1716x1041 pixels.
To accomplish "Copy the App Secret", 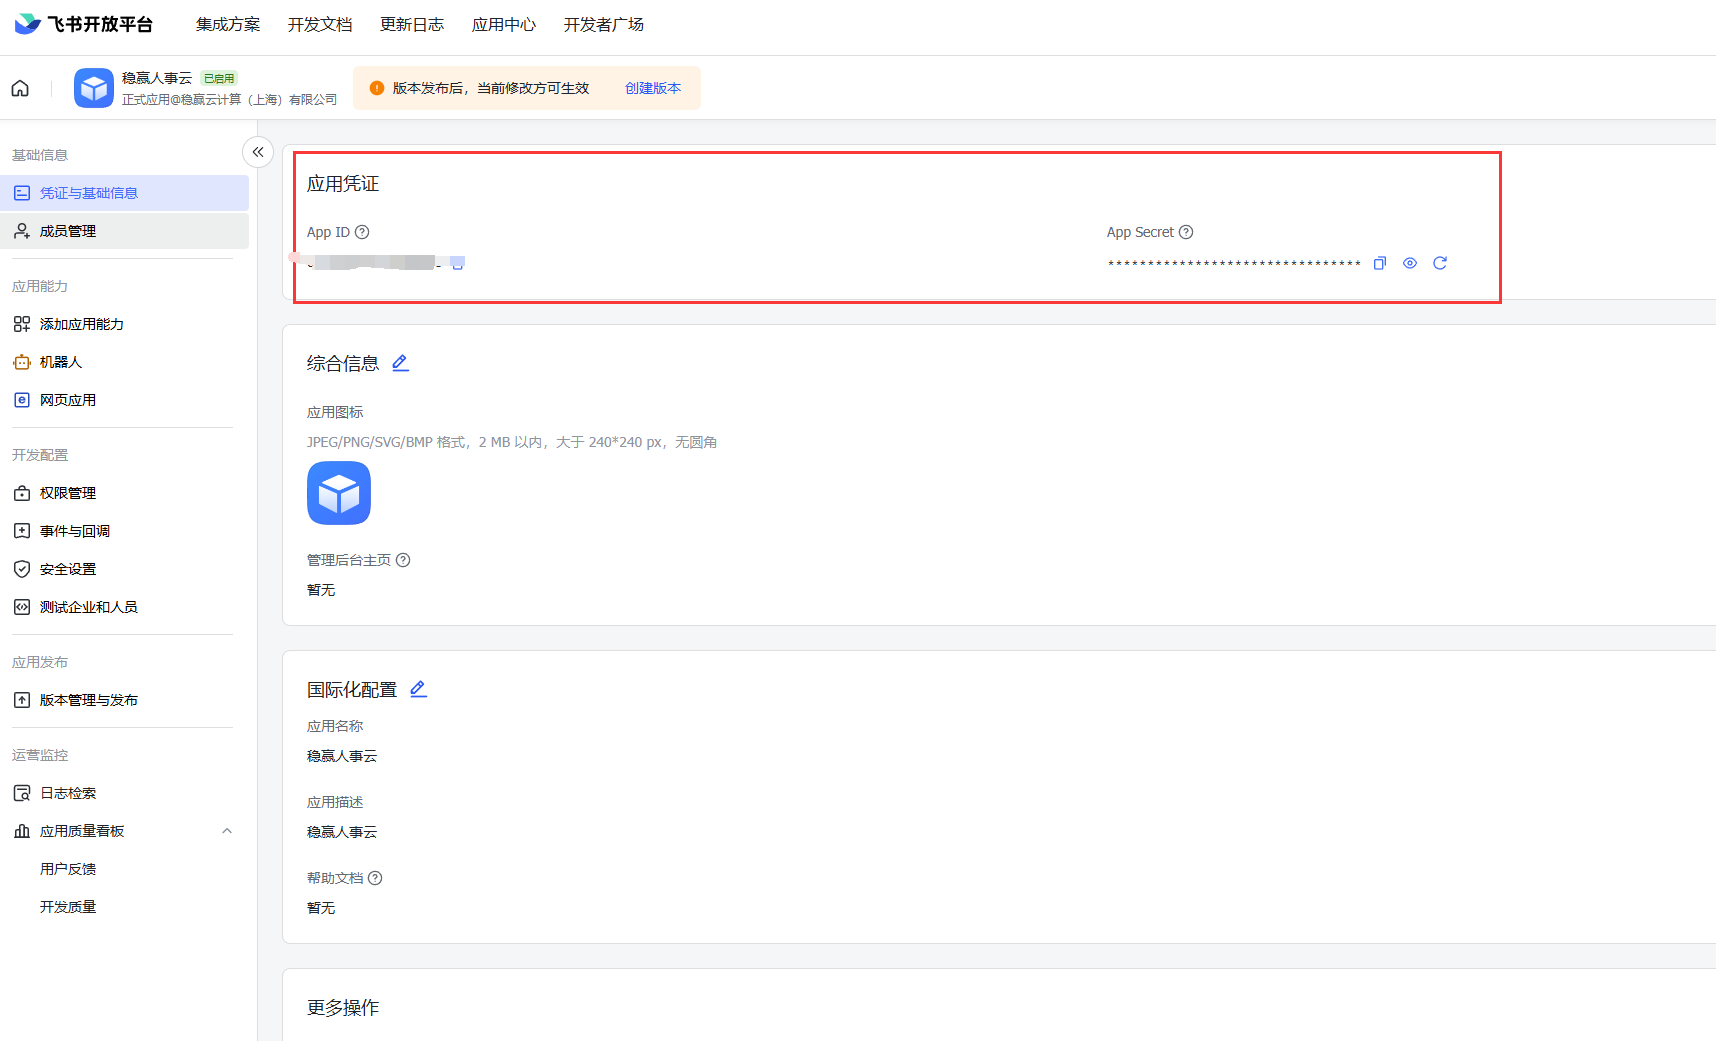I will pos(1380,263).
